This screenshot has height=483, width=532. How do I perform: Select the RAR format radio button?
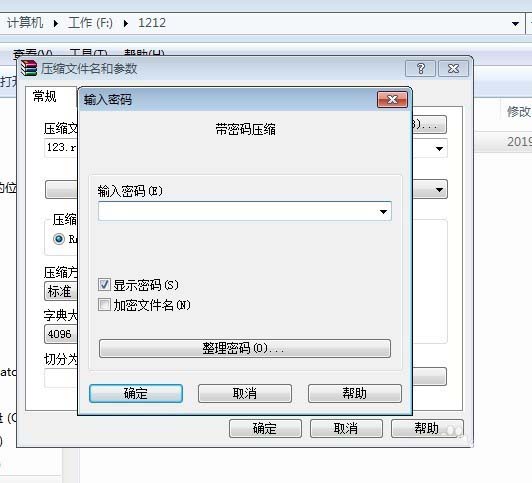(59, 239)
